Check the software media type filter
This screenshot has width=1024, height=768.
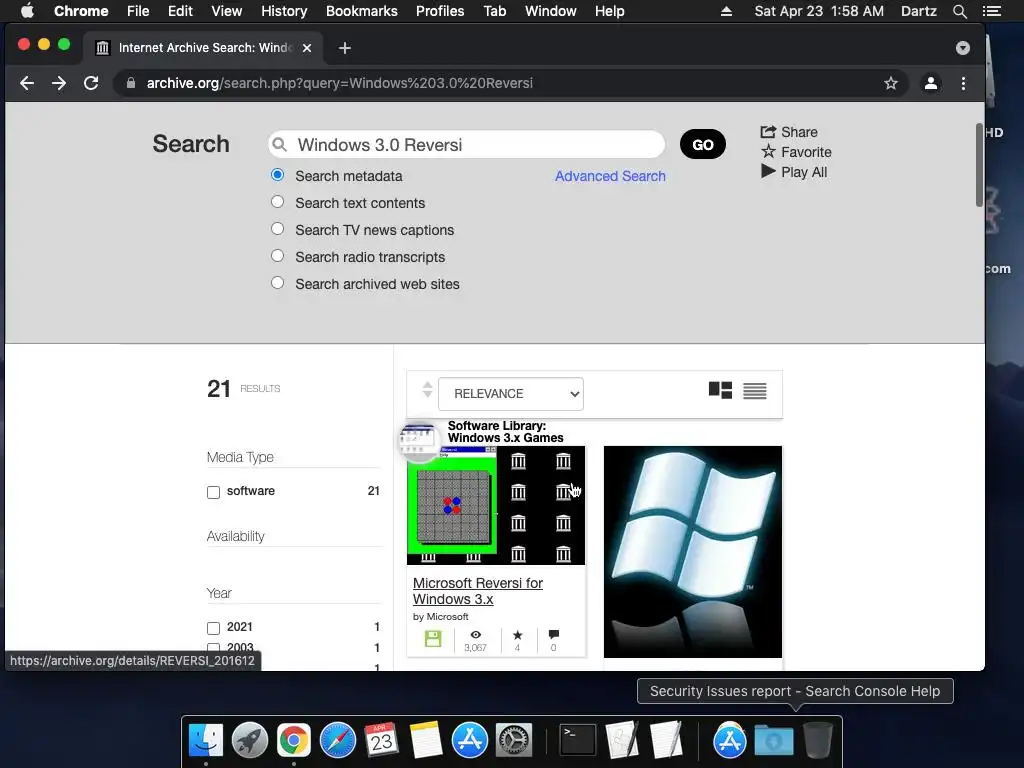[214, 492]
